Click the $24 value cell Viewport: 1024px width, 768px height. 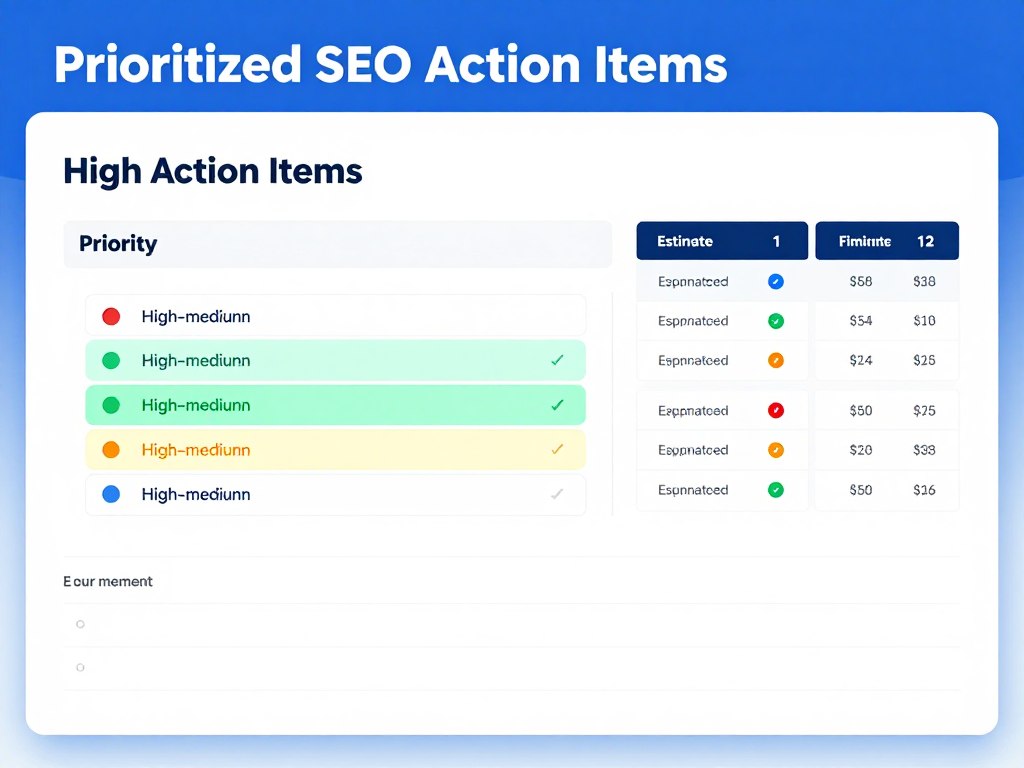861,360
